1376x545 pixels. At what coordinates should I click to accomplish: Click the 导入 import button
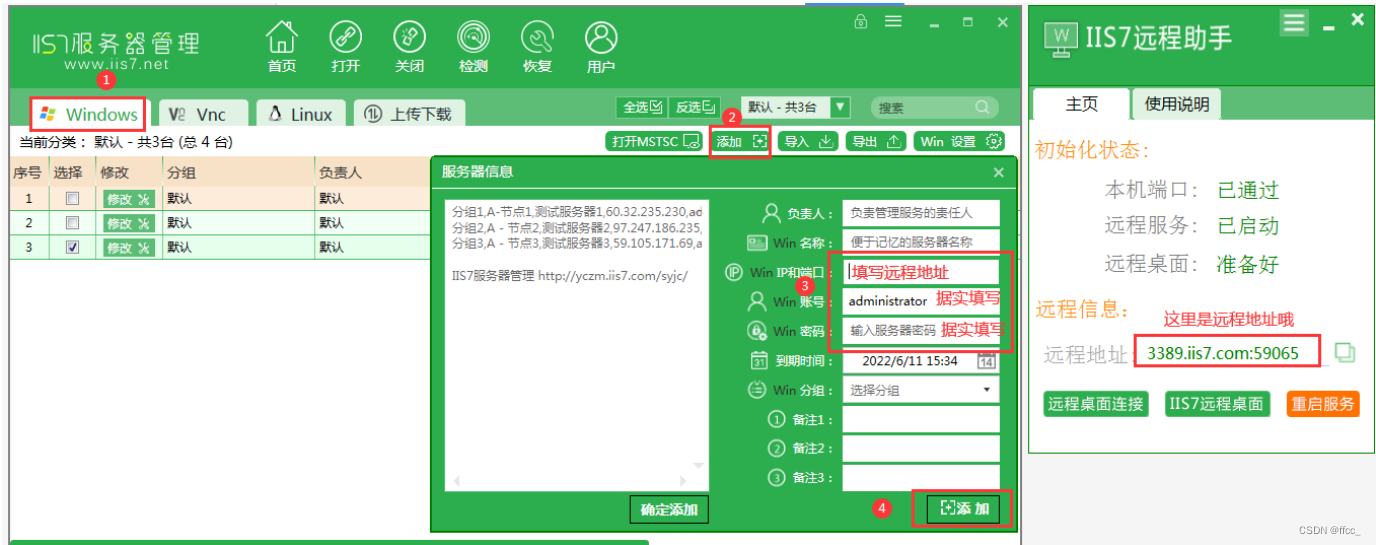(808, 141)
